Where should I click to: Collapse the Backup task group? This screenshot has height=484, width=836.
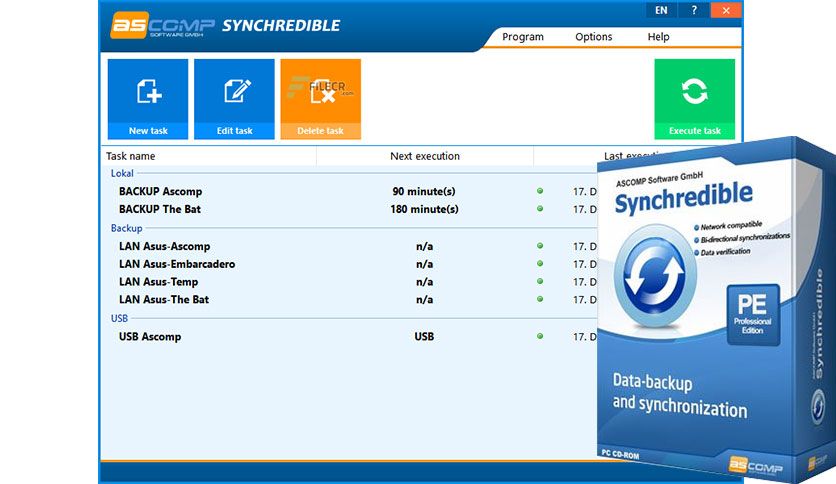point(126,228)
